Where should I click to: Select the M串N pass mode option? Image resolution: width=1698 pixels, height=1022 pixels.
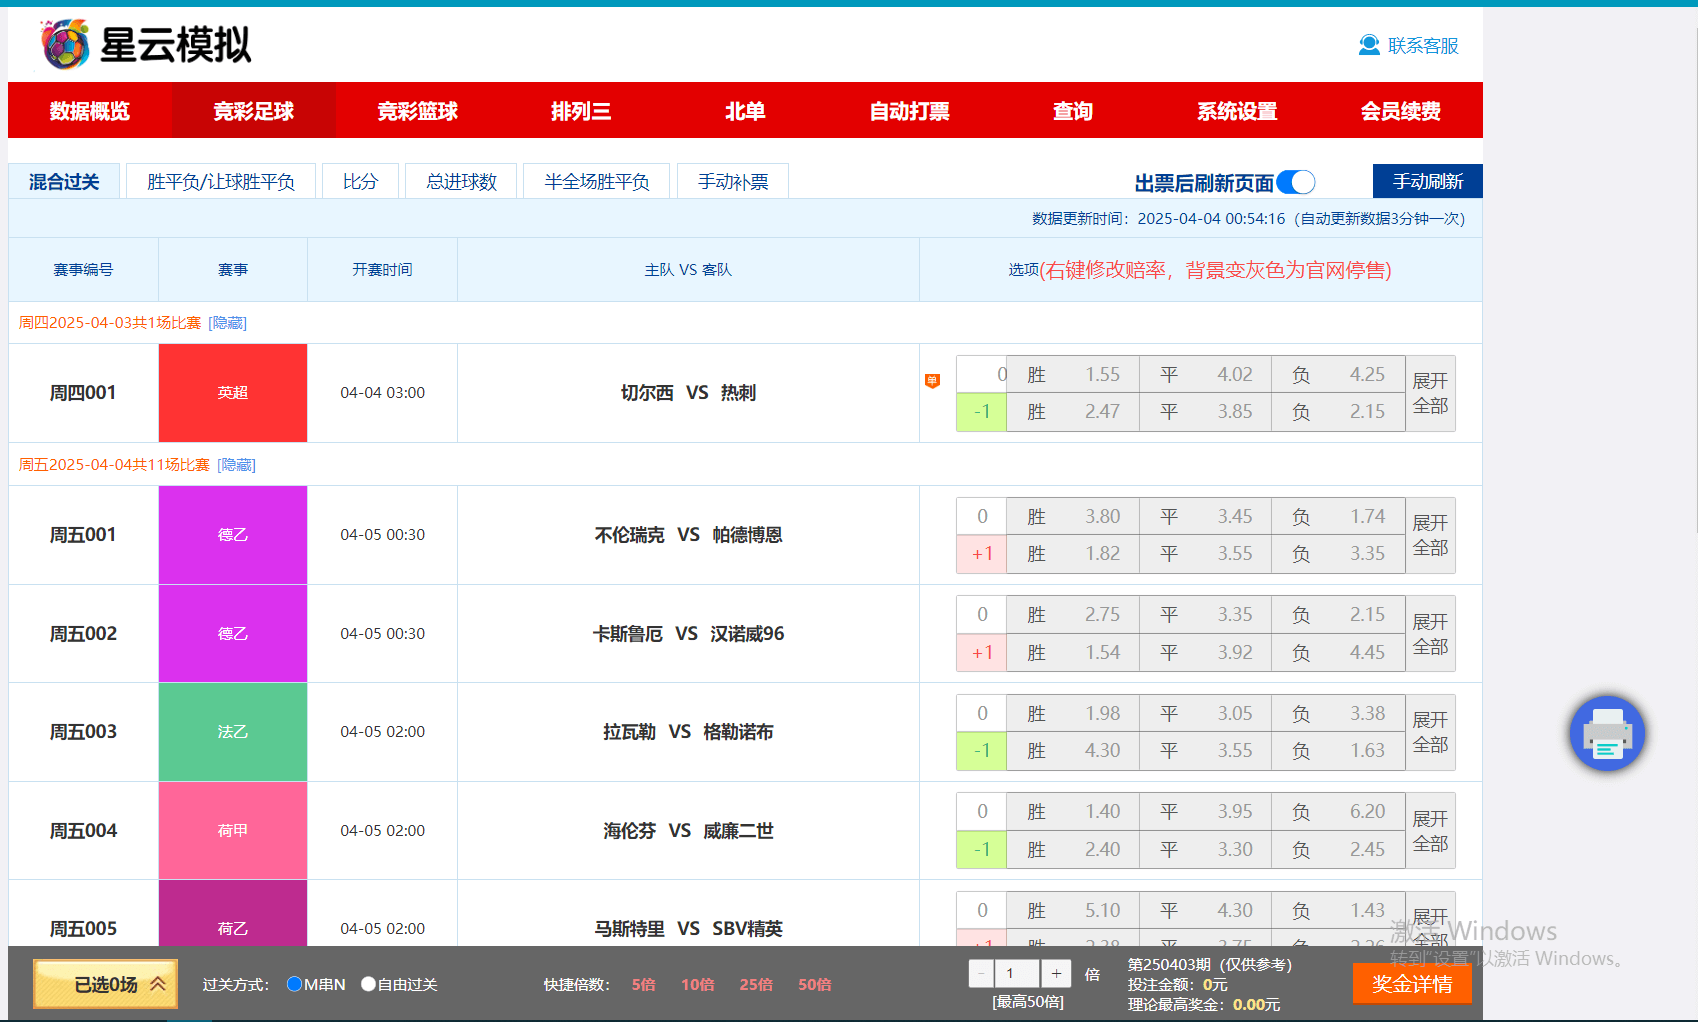pos(295,984)
